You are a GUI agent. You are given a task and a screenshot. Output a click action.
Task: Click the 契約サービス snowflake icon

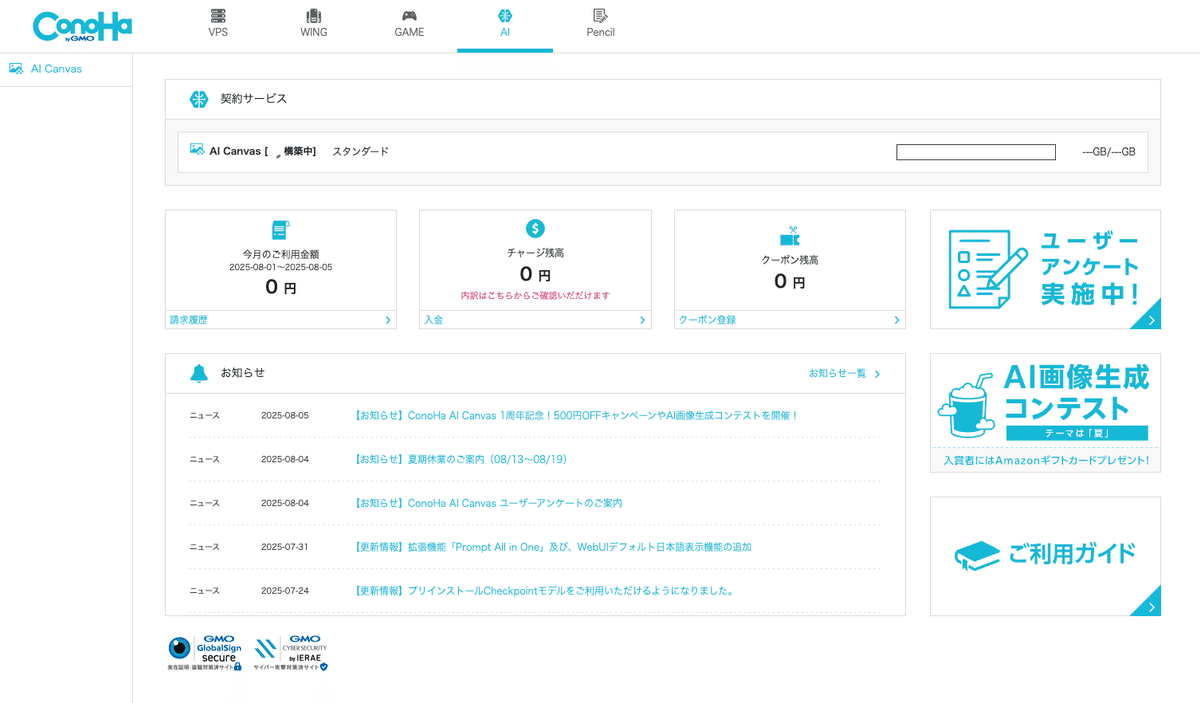click(x=199, y=99)
